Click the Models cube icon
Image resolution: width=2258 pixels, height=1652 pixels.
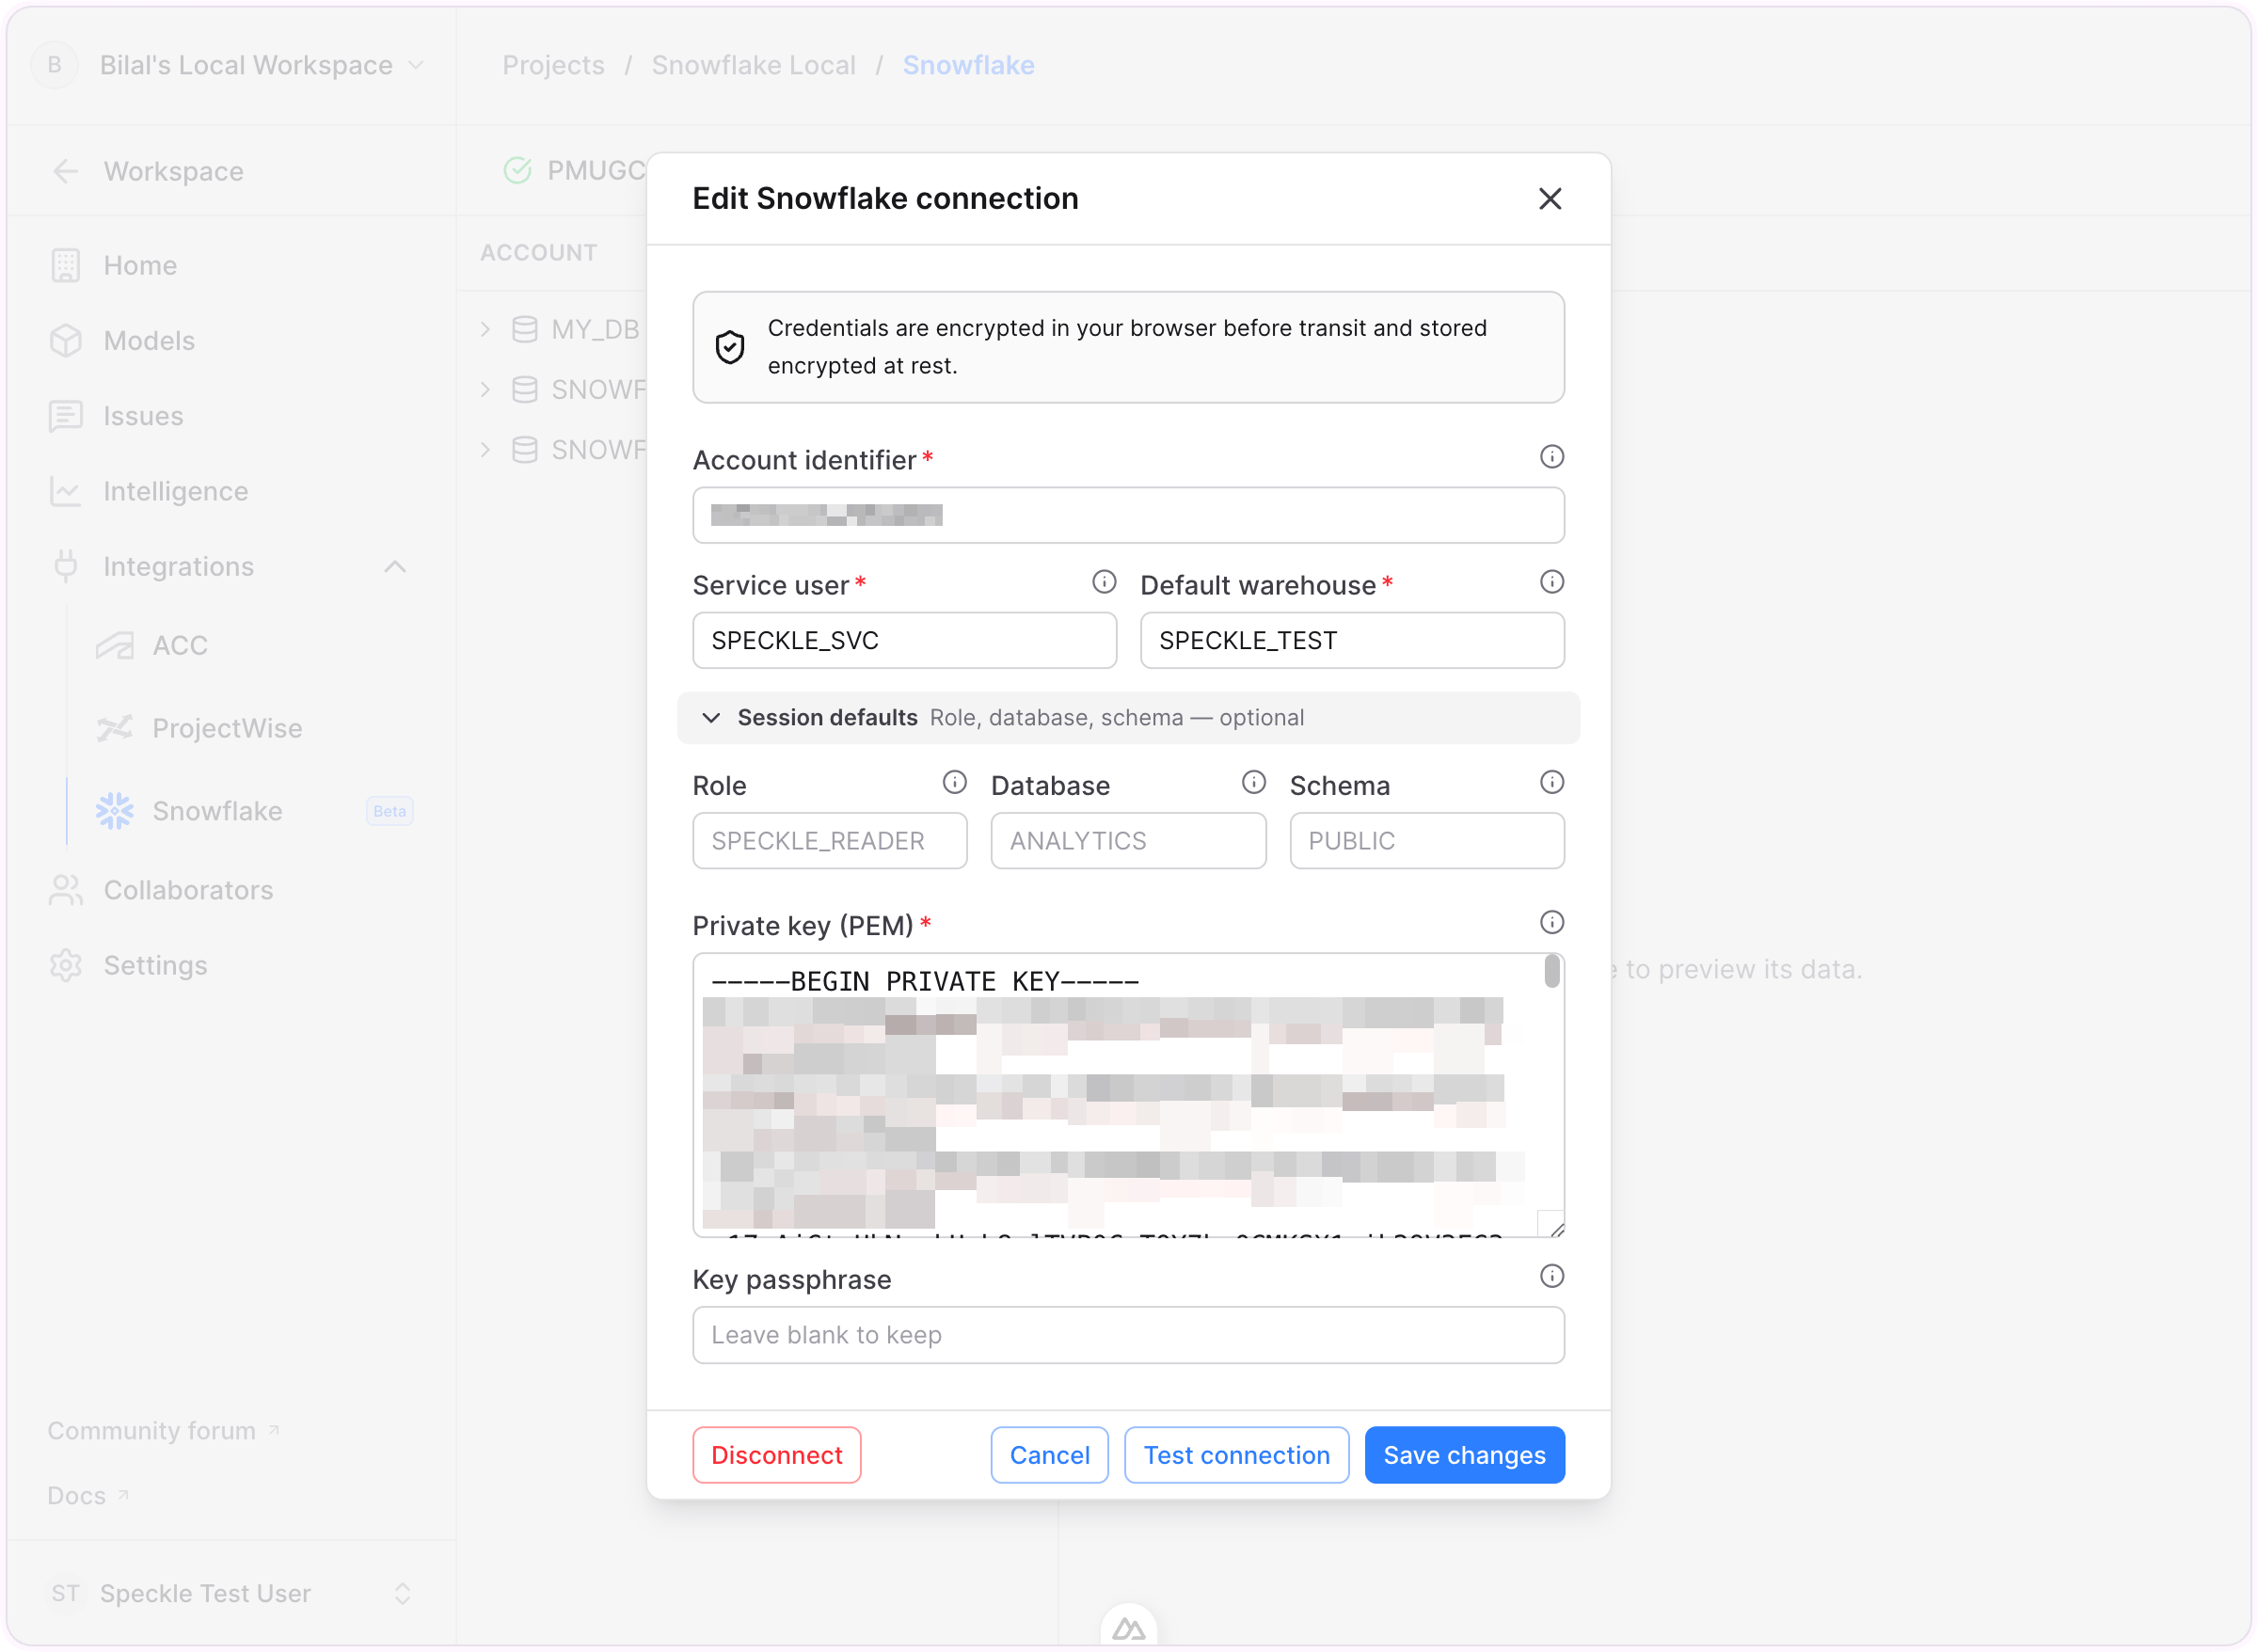click(x=66, y=341)
